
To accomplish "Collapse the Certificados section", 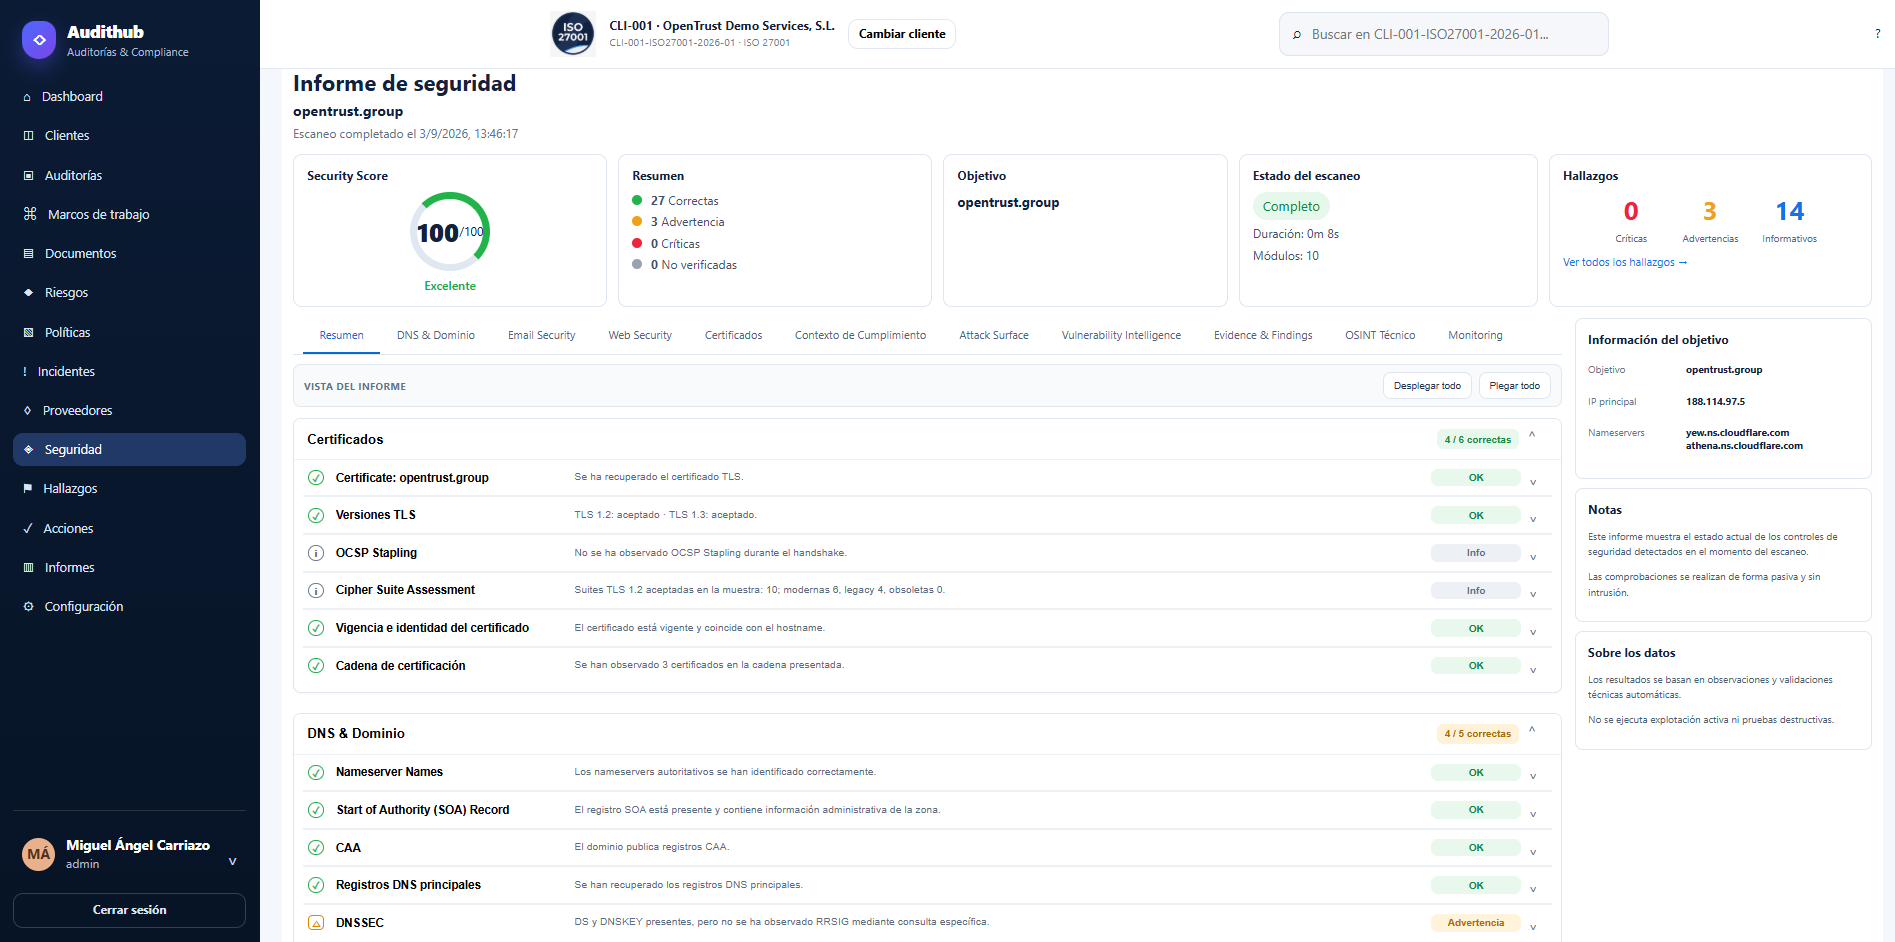I will (x=1532, y=435).
